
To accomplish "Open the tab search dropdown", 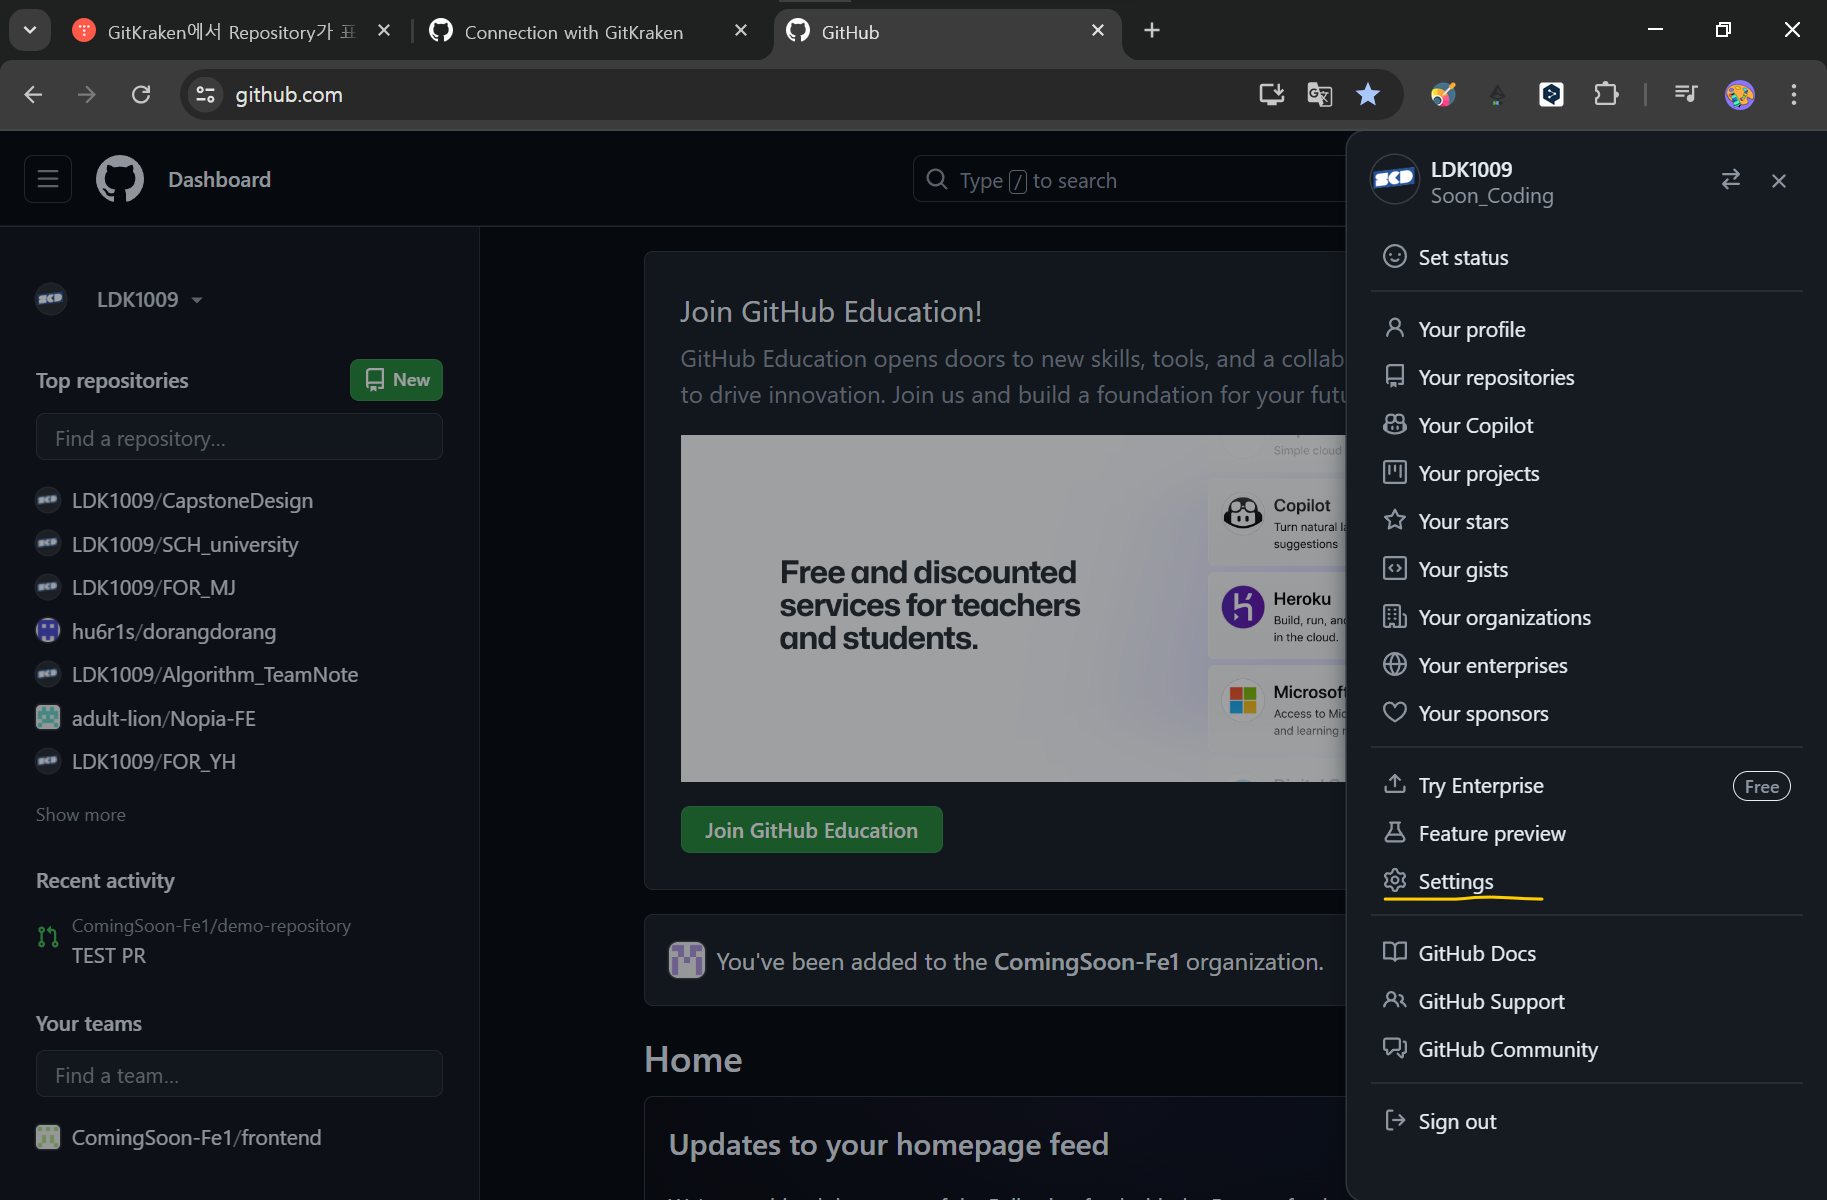I will (30, 31).
